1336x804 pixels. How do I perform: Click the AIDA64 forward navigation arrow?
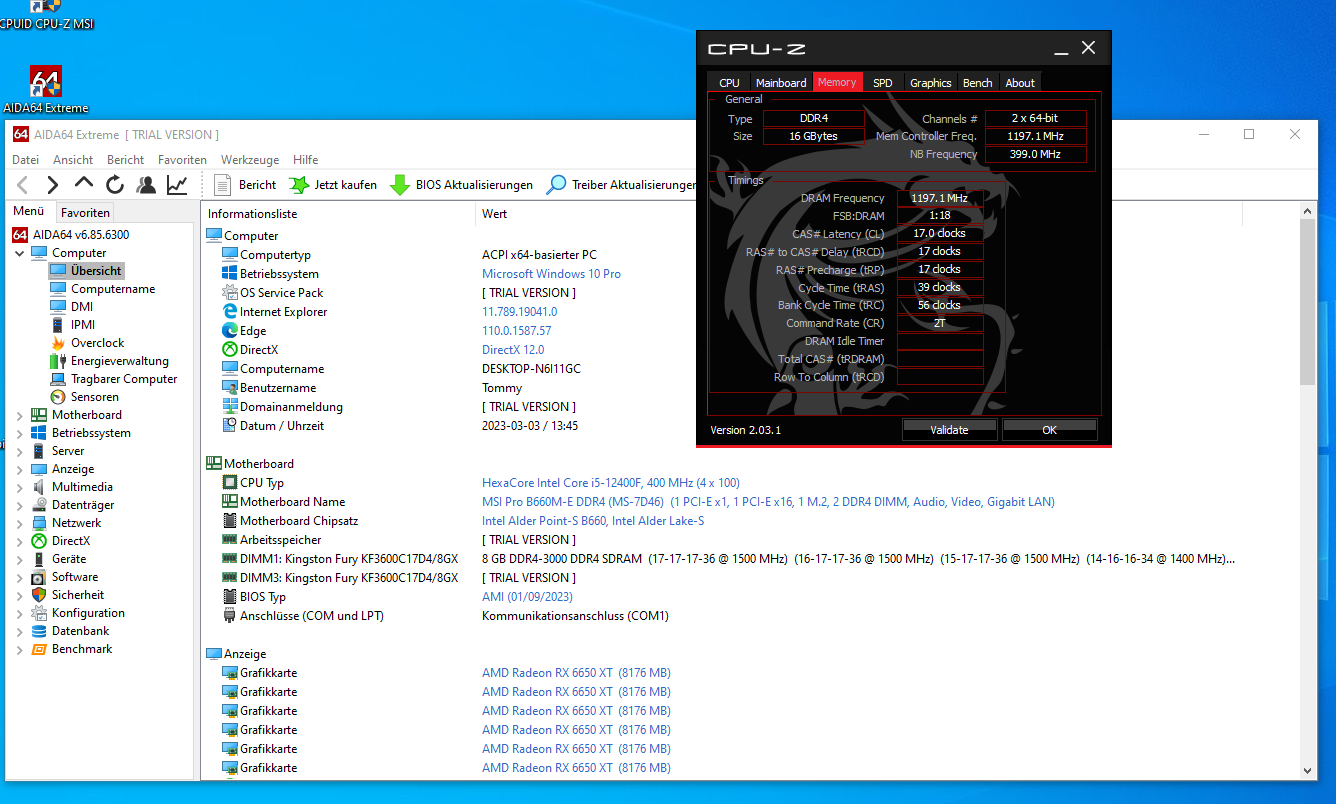tap(53, 185)
